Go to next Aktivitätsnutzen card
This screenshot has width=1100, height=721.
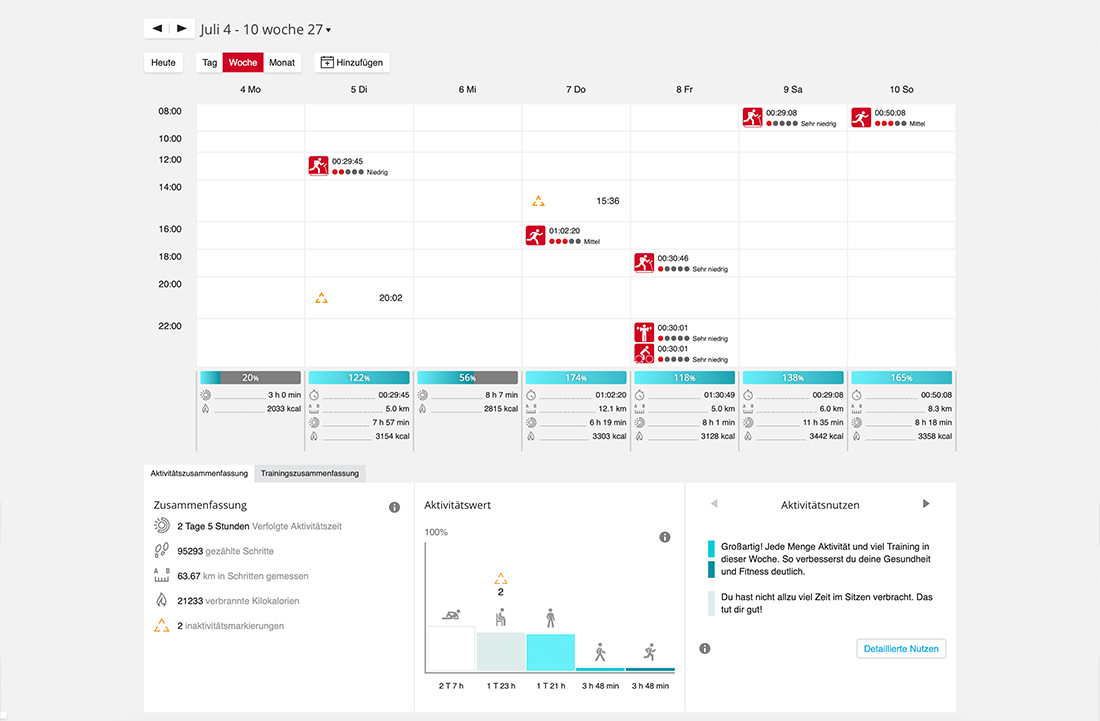point(926,504)
